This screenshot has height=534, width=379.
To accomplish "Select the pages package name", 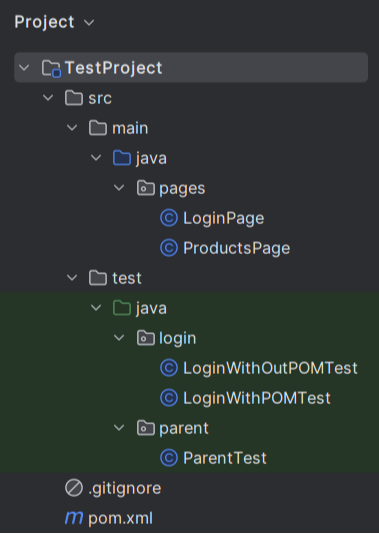I will tap(182, 189).
